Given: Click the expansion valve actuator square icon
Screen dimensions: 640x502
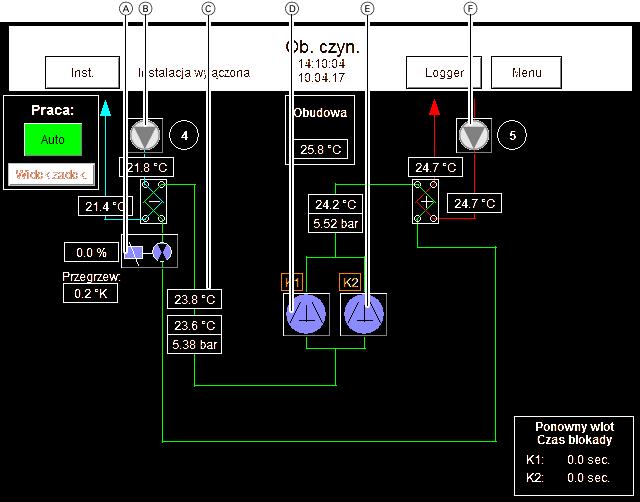Looking at the screenshot, I should pos(133,252).
